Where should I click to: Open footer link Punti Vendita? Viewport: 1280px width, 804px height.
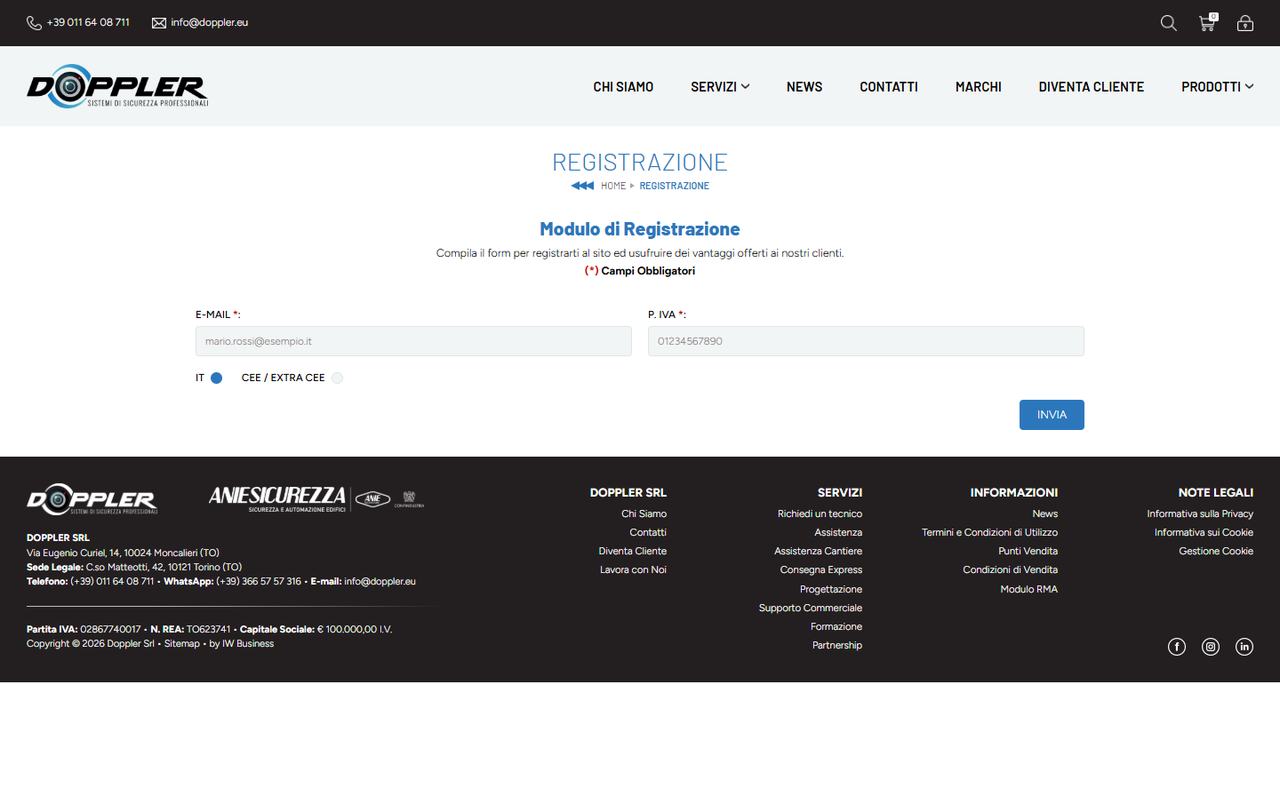1028,551
